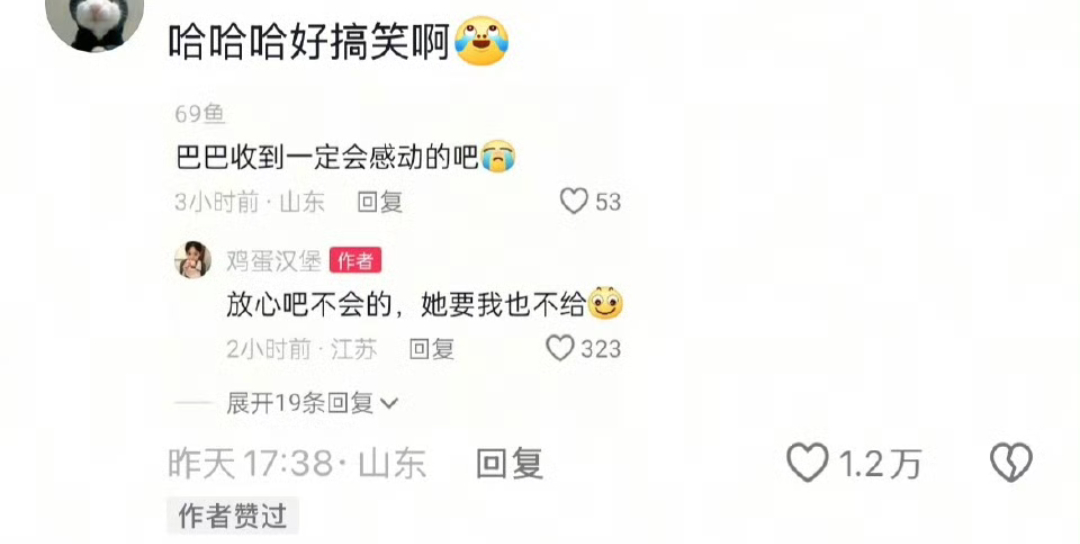This screenshot has height=544, width=1080.
Task: Click the smiling emoji after 也不给
Action: point(605,303)
